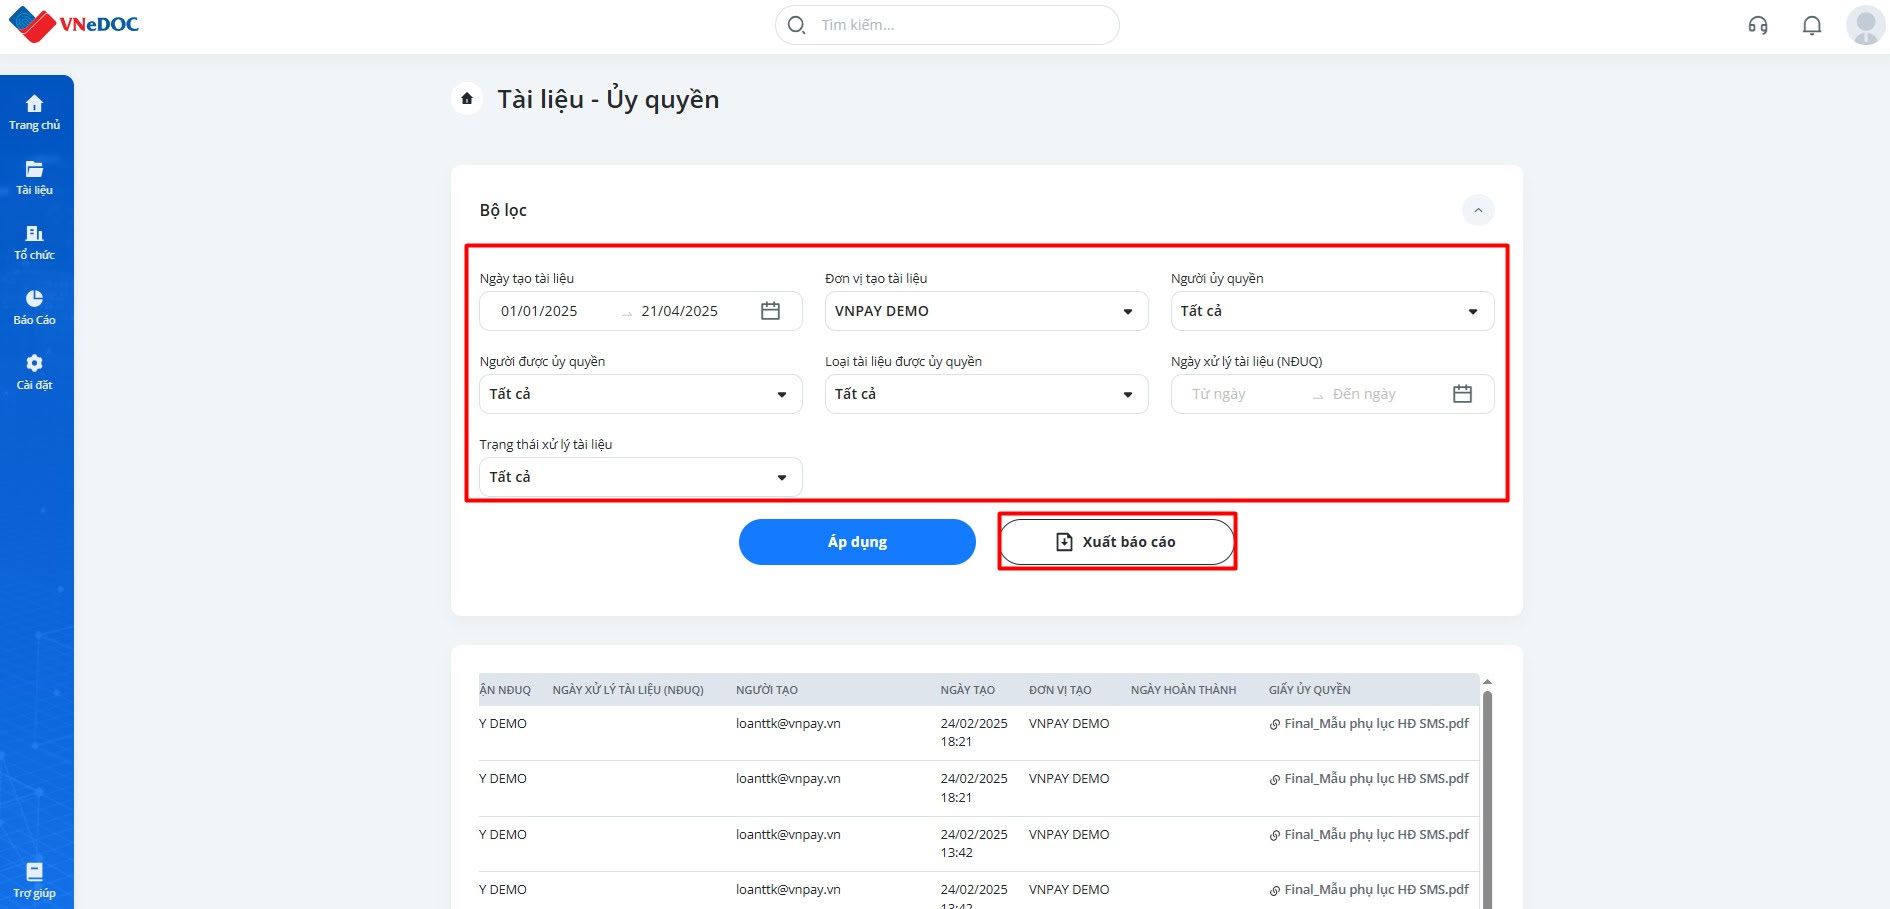Open the Trợ giúp help item

[35, 880]
